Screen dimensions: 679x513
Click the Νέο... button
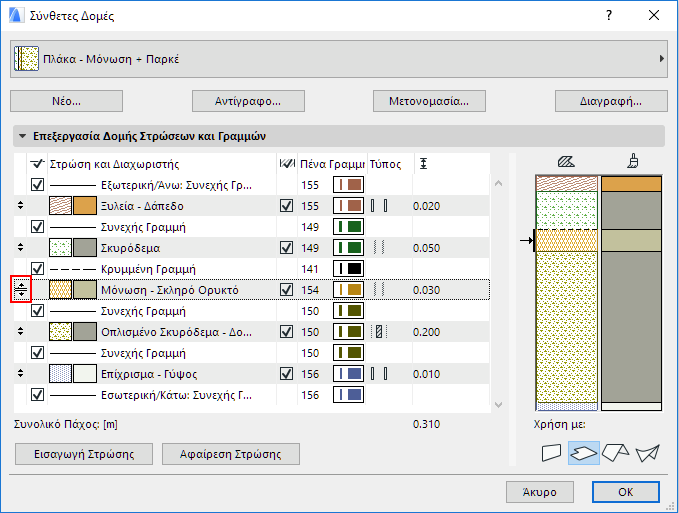[x=66, y=101]
